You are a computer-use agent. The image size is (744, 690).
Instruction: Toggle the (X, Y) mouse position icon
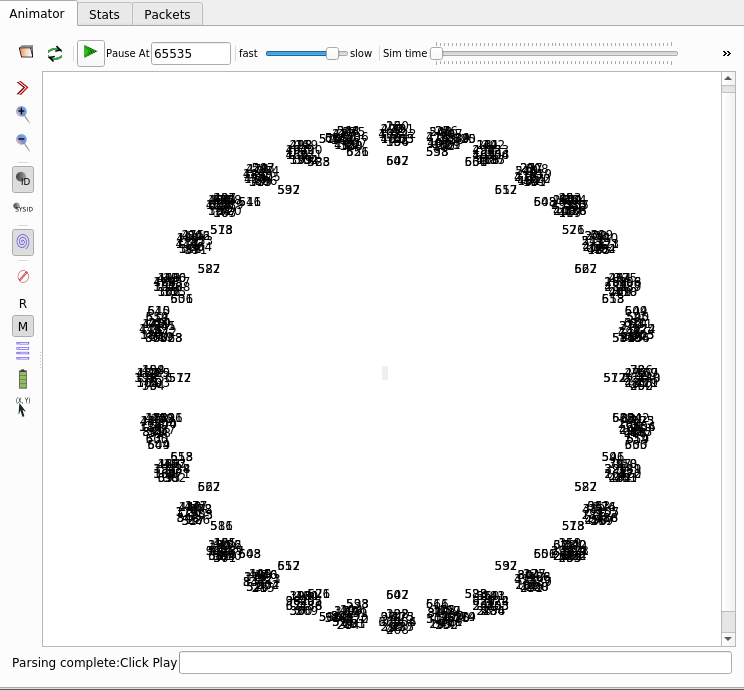[x=23, y=407]
